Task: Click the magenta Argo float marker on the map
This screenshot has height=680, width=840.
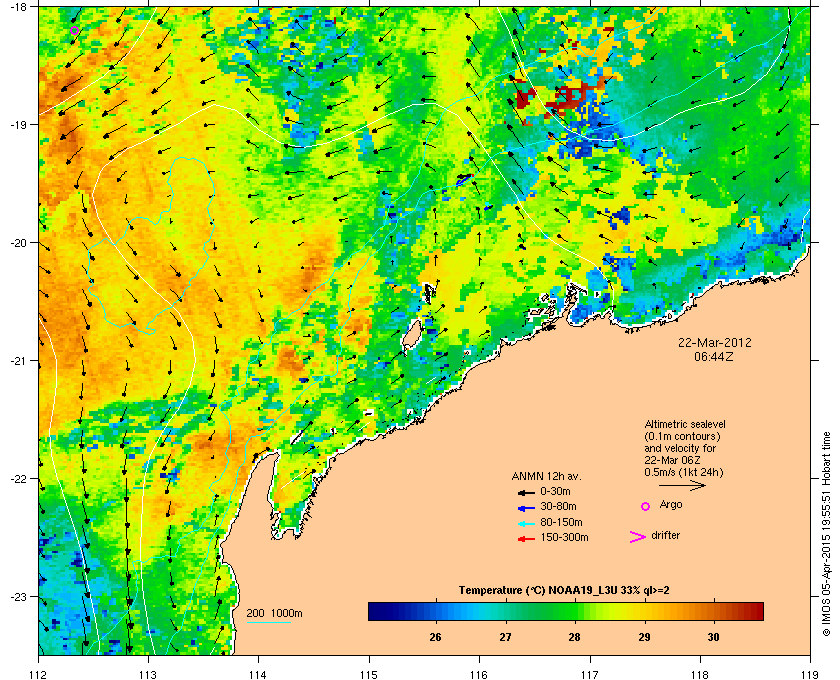Action: (x=74, y=31)
